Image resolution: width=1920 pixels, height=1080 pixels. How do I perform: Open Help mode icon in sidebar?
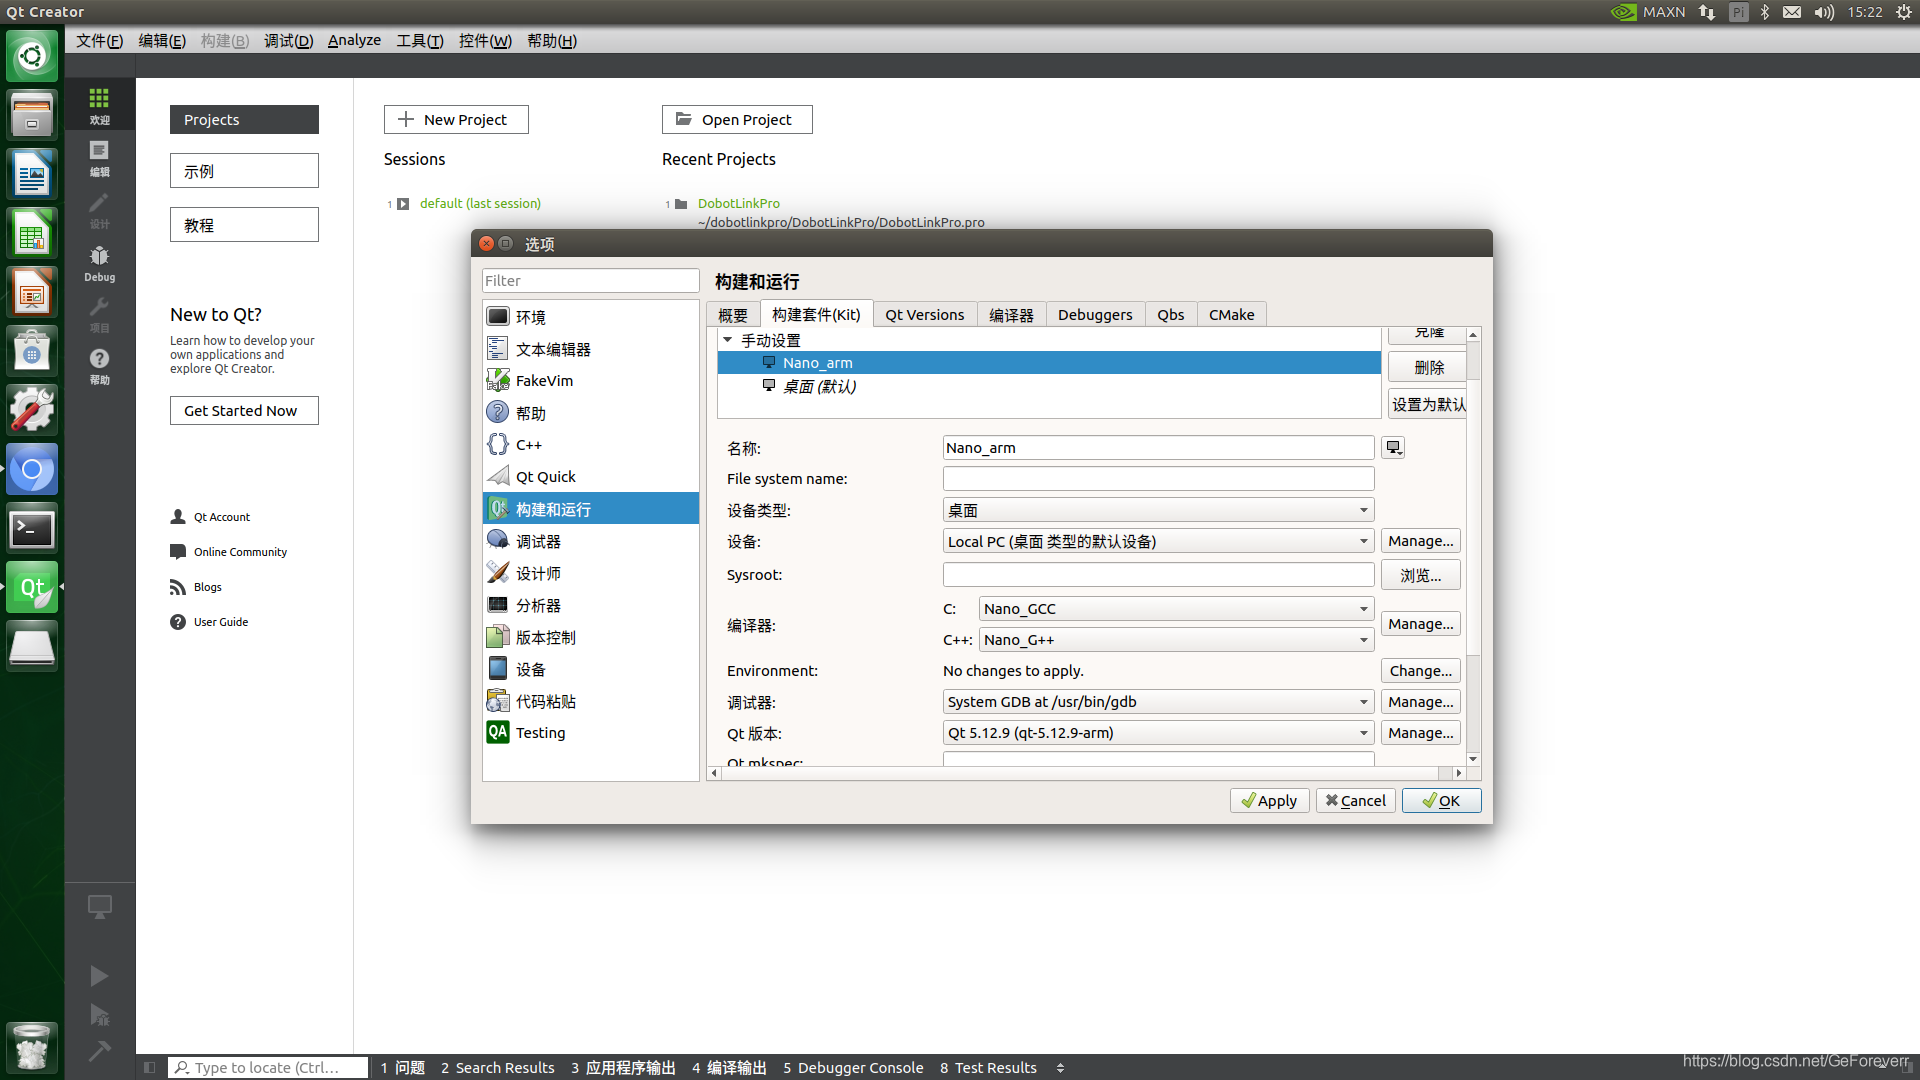pyautogui.click(x=99, y=366)
